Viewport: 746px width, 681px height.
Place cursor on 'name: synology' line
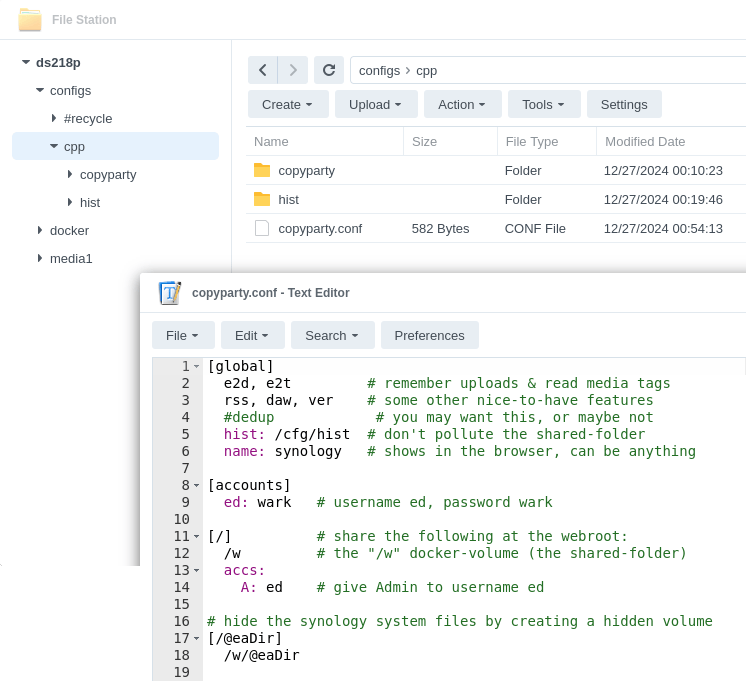point(283,451)
